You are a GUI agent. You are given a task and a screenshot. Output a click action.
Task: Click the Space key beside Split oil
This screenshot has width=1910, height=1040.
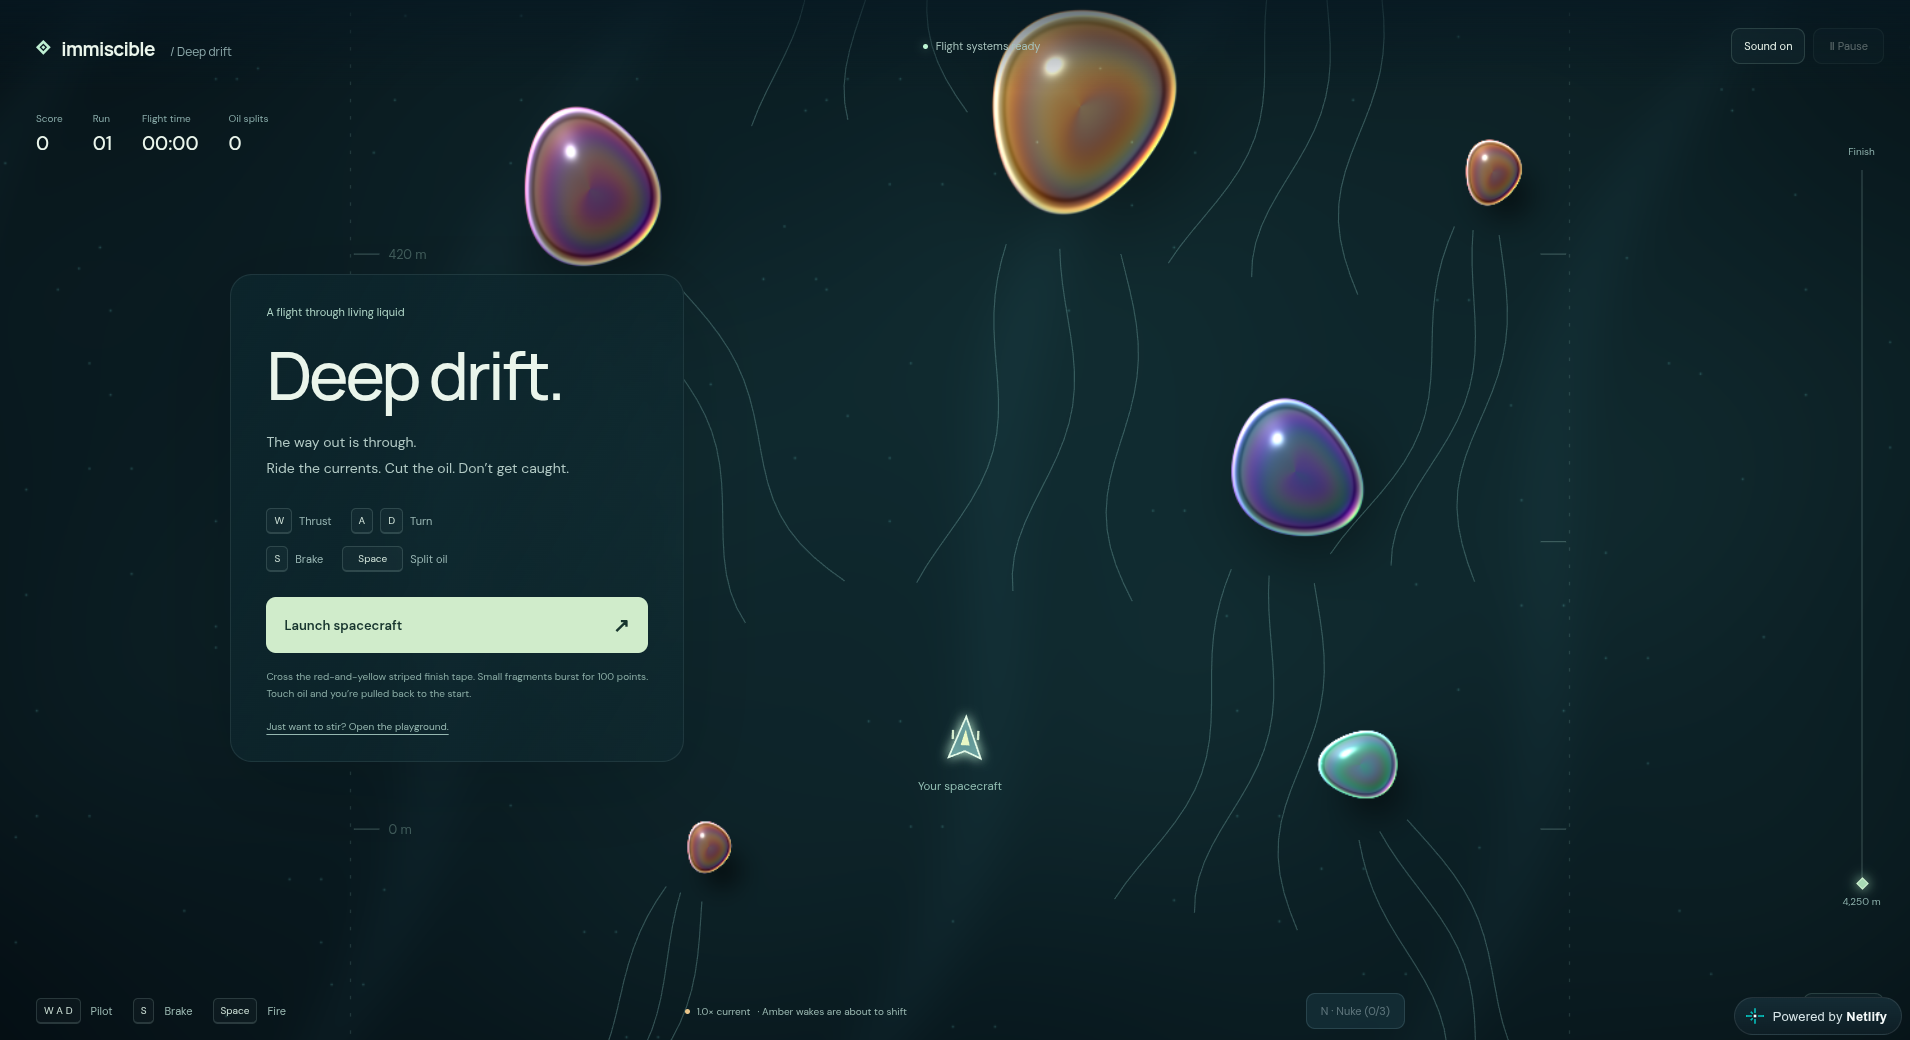click(372, 559)
